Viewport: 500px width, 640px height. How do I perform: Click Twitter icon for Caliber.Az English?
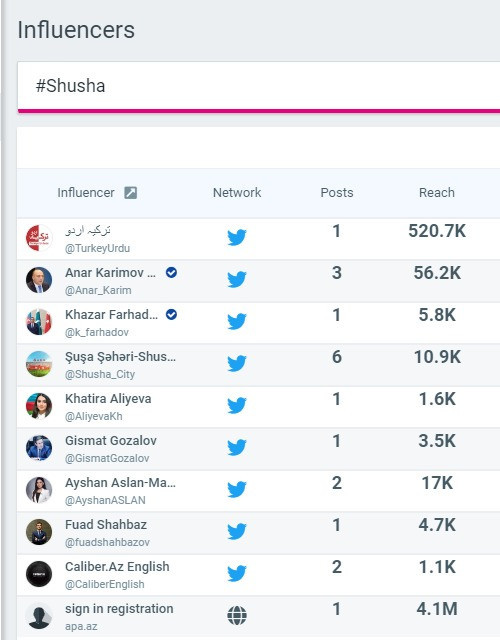click(237, 573)
